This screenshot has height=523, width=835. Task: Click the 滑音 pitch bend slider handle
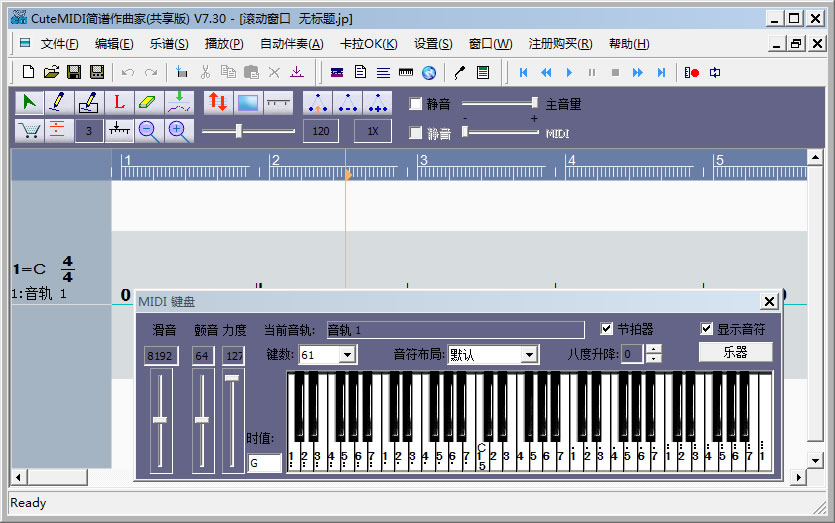[x=160, y=420]
